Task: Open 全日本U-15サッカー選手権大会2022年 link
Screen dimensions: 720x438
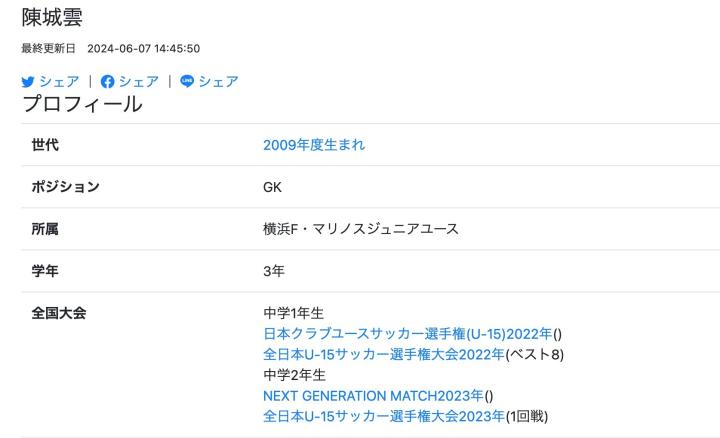Action: click(x=384, y=354)
